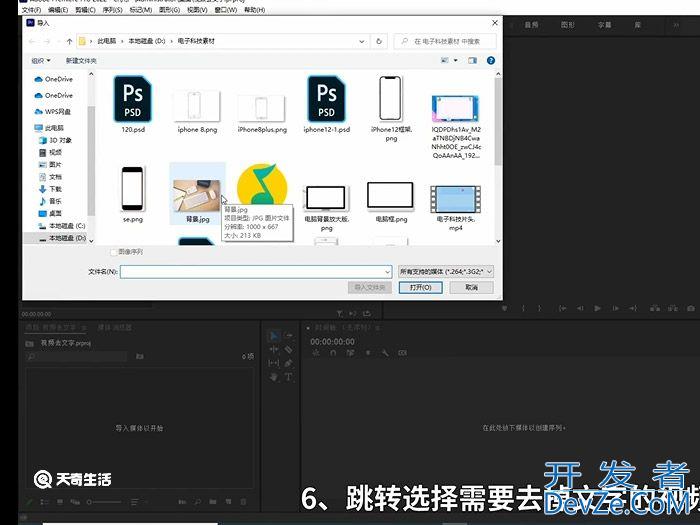700x525 pixels.
Task: Open first OneDrive in navigation pane
Action: [x=54, y=79]
